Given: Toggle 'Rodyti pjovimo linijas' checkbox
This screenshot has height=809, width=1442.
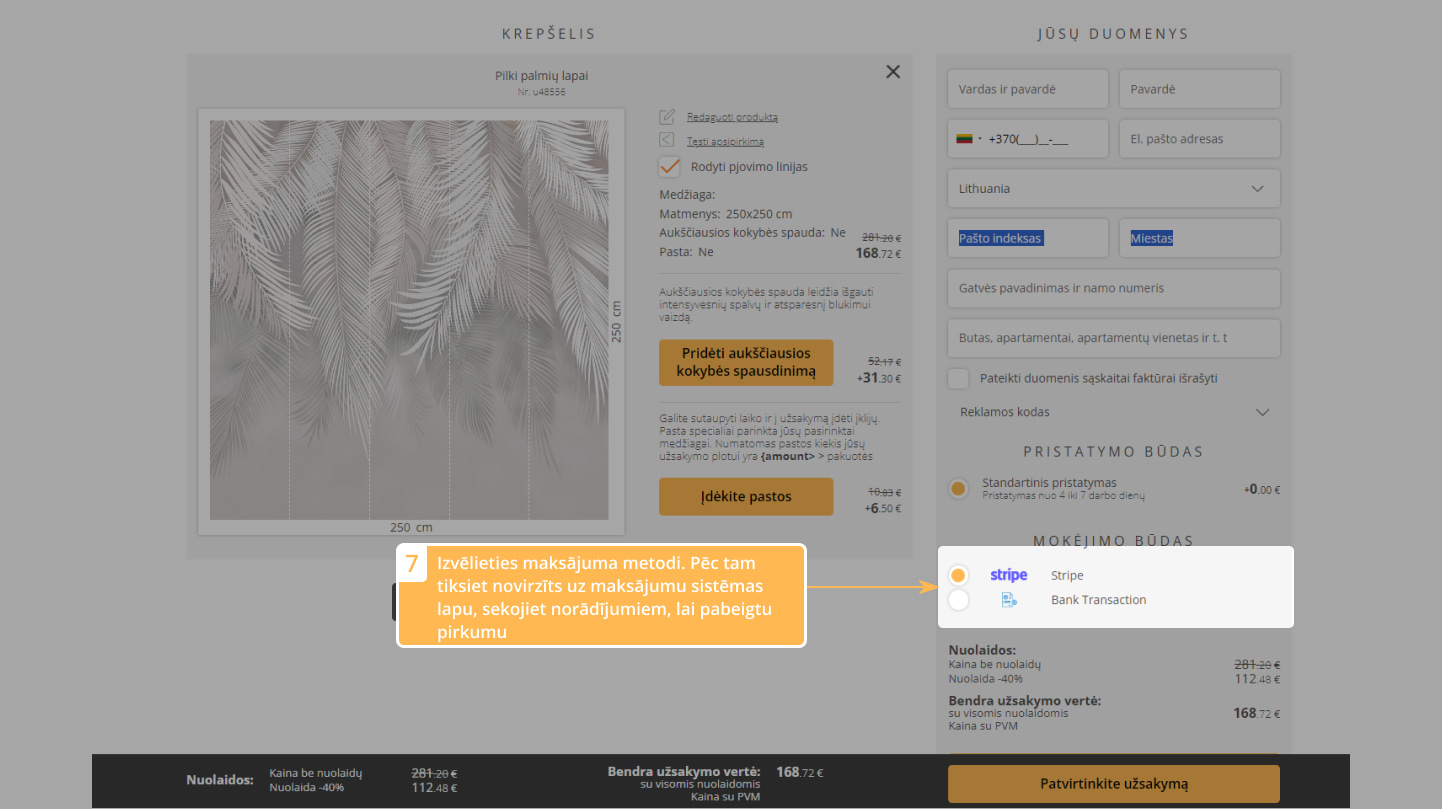Looking at the screenshot, I should coord(669,167).
